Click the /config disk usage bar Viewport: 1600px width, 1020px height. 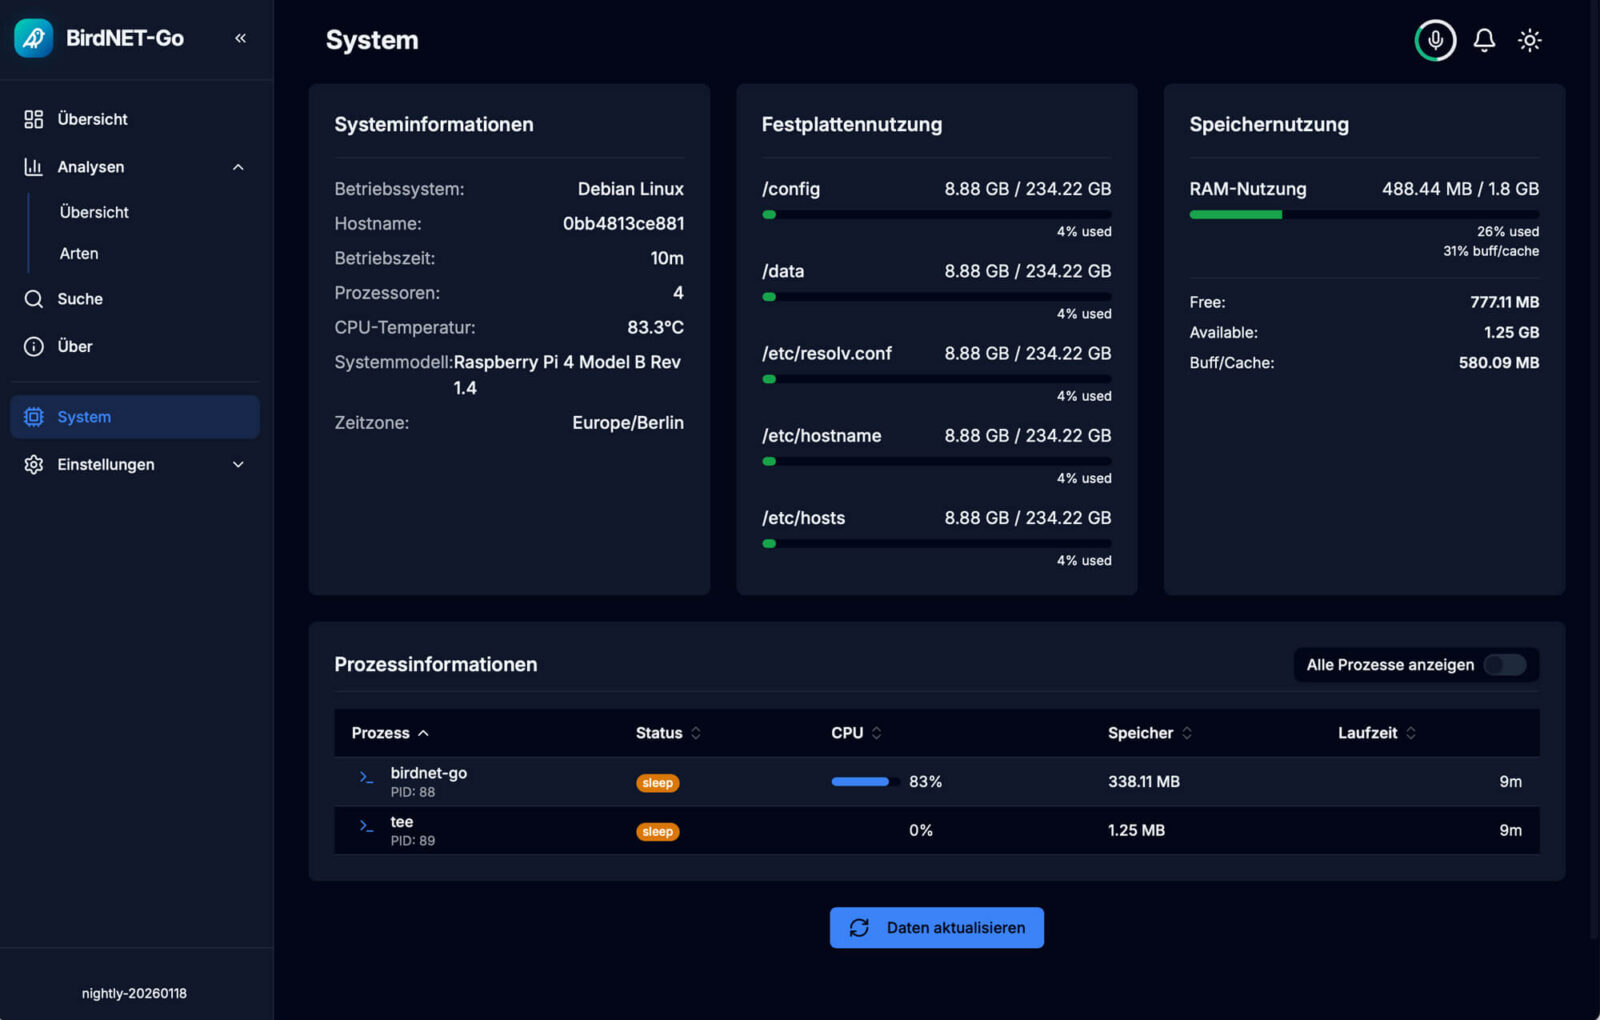[936, 214]
